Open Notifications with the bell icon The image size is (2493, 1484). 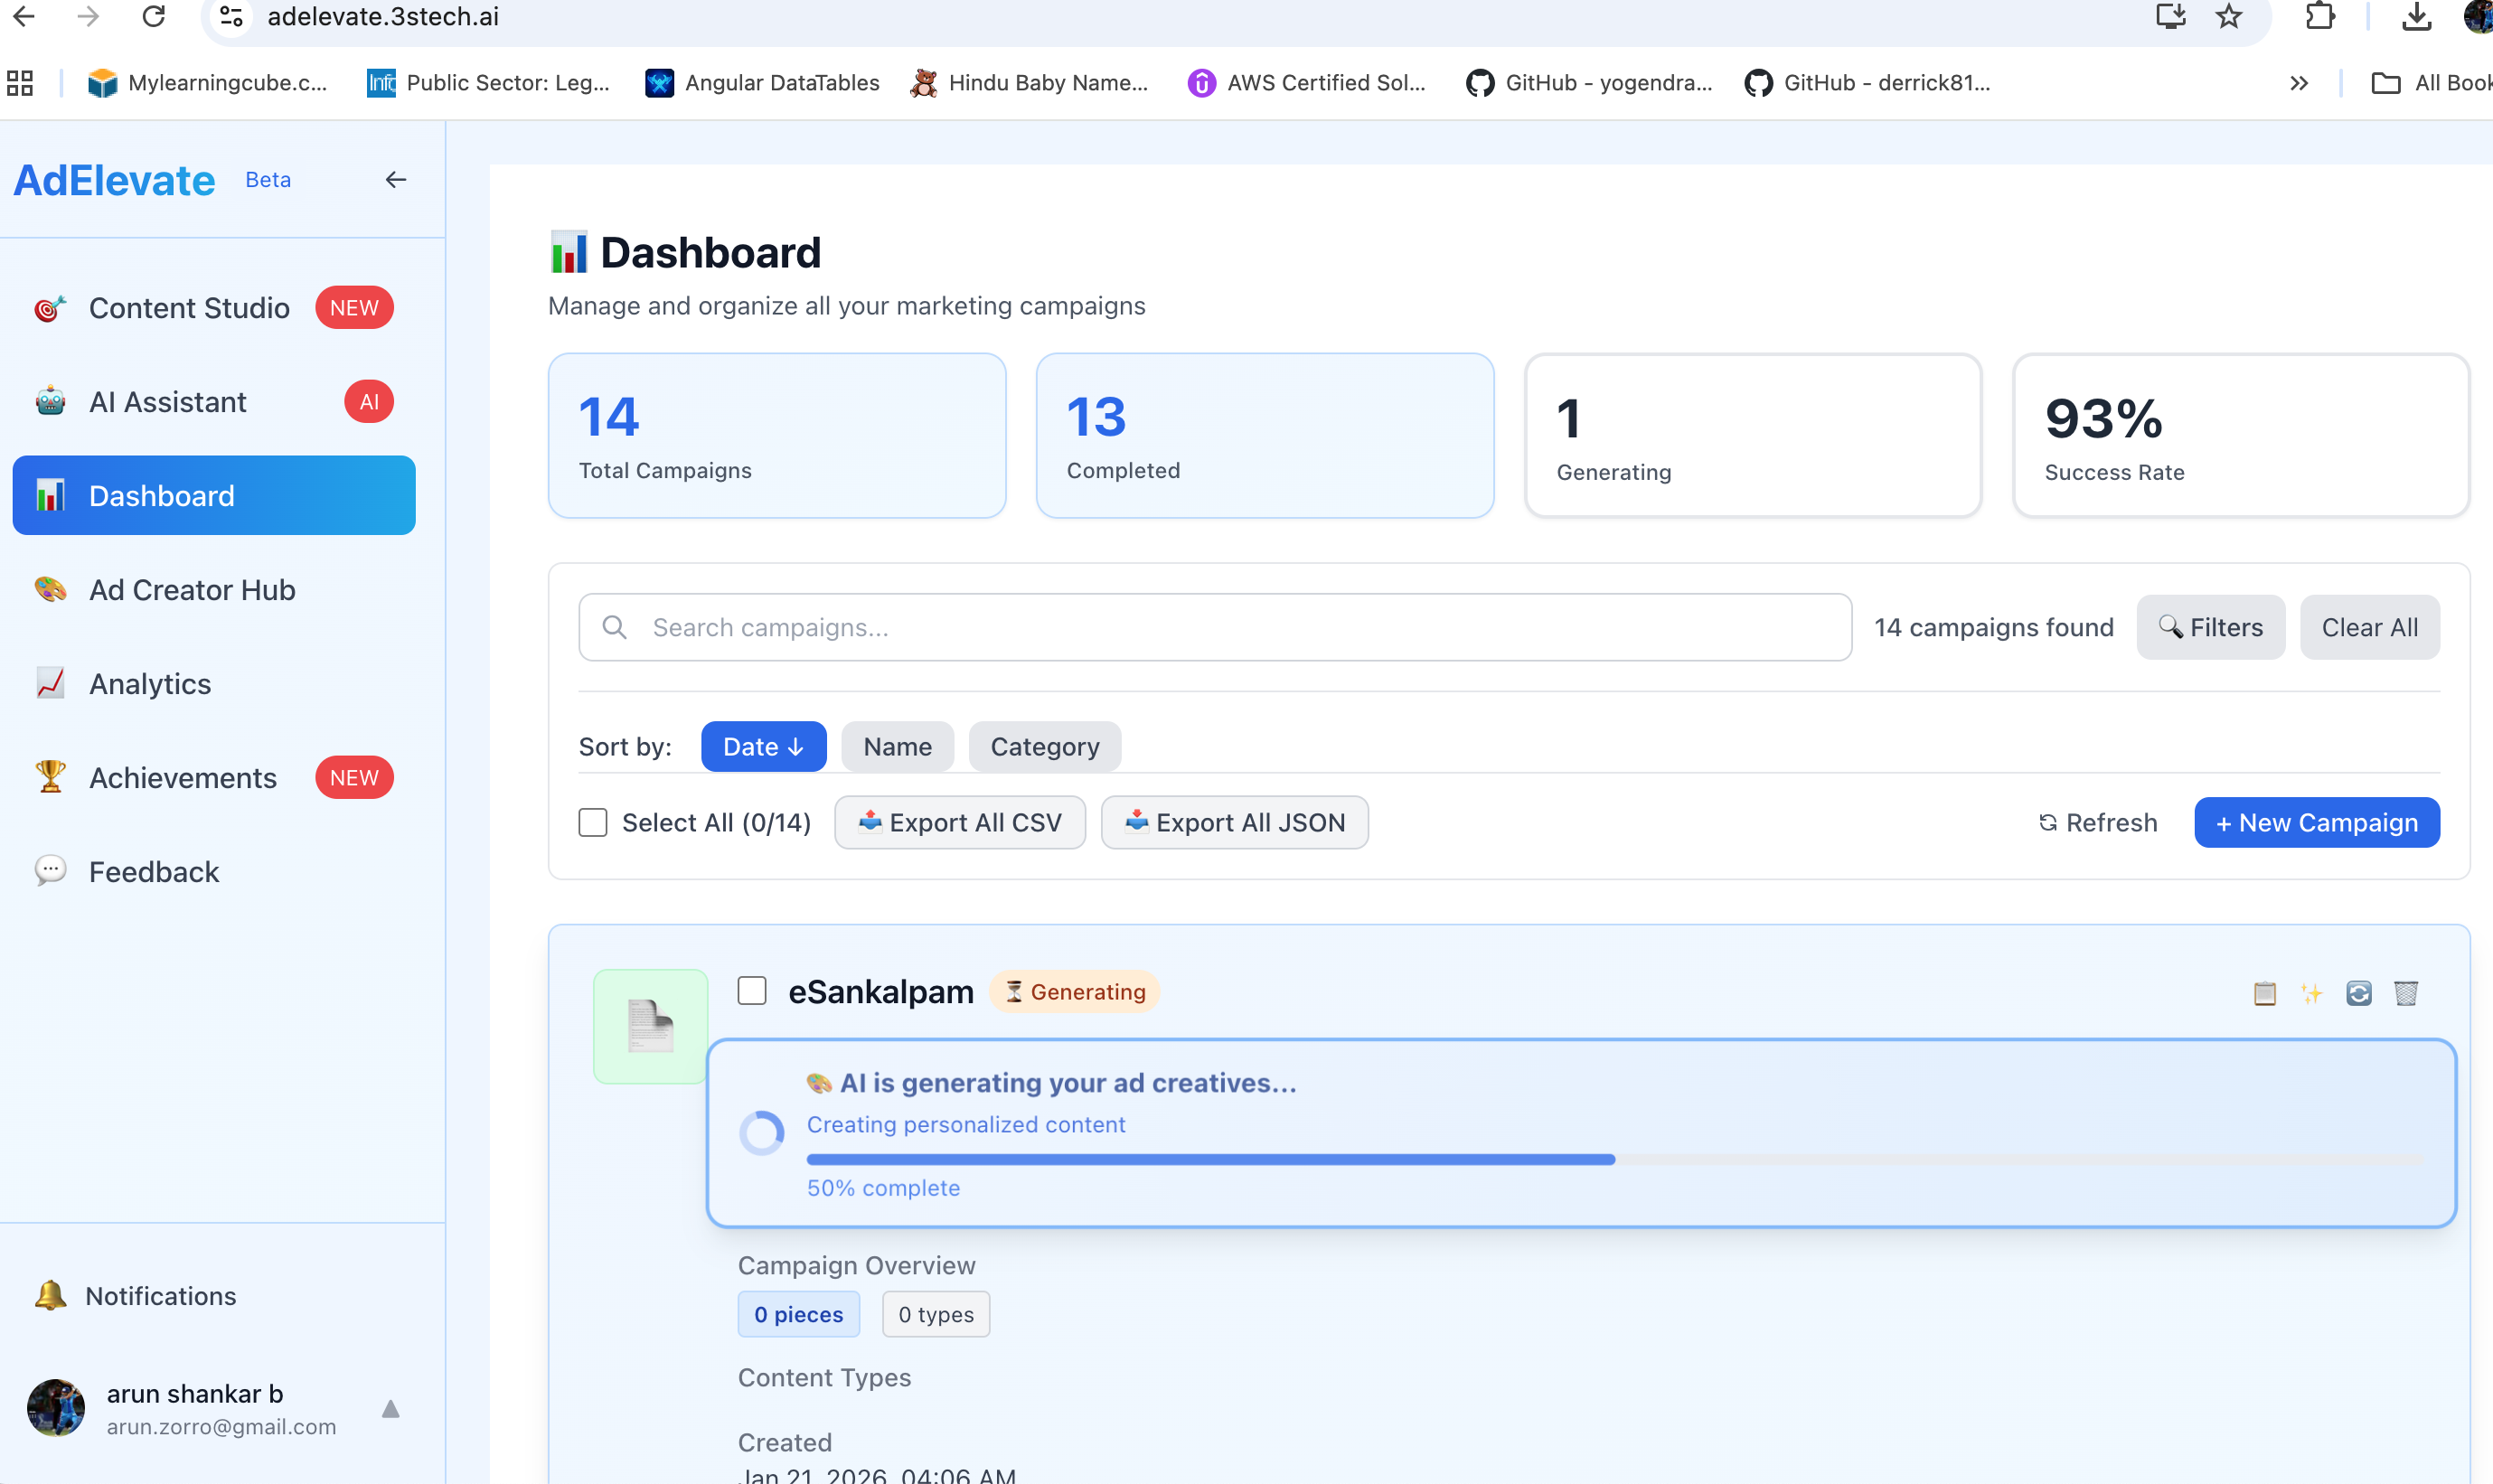pos(50,1295)
